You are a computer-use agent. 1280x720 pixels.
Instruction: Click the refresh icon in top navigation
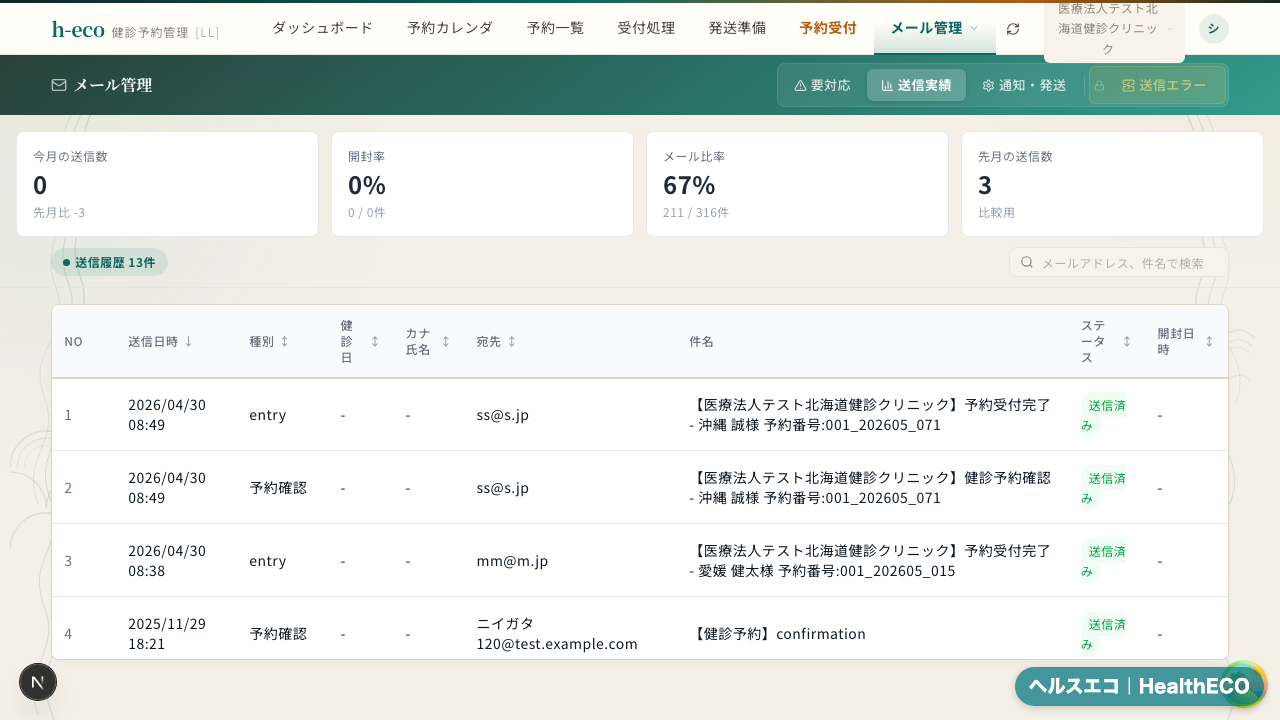1013,28
